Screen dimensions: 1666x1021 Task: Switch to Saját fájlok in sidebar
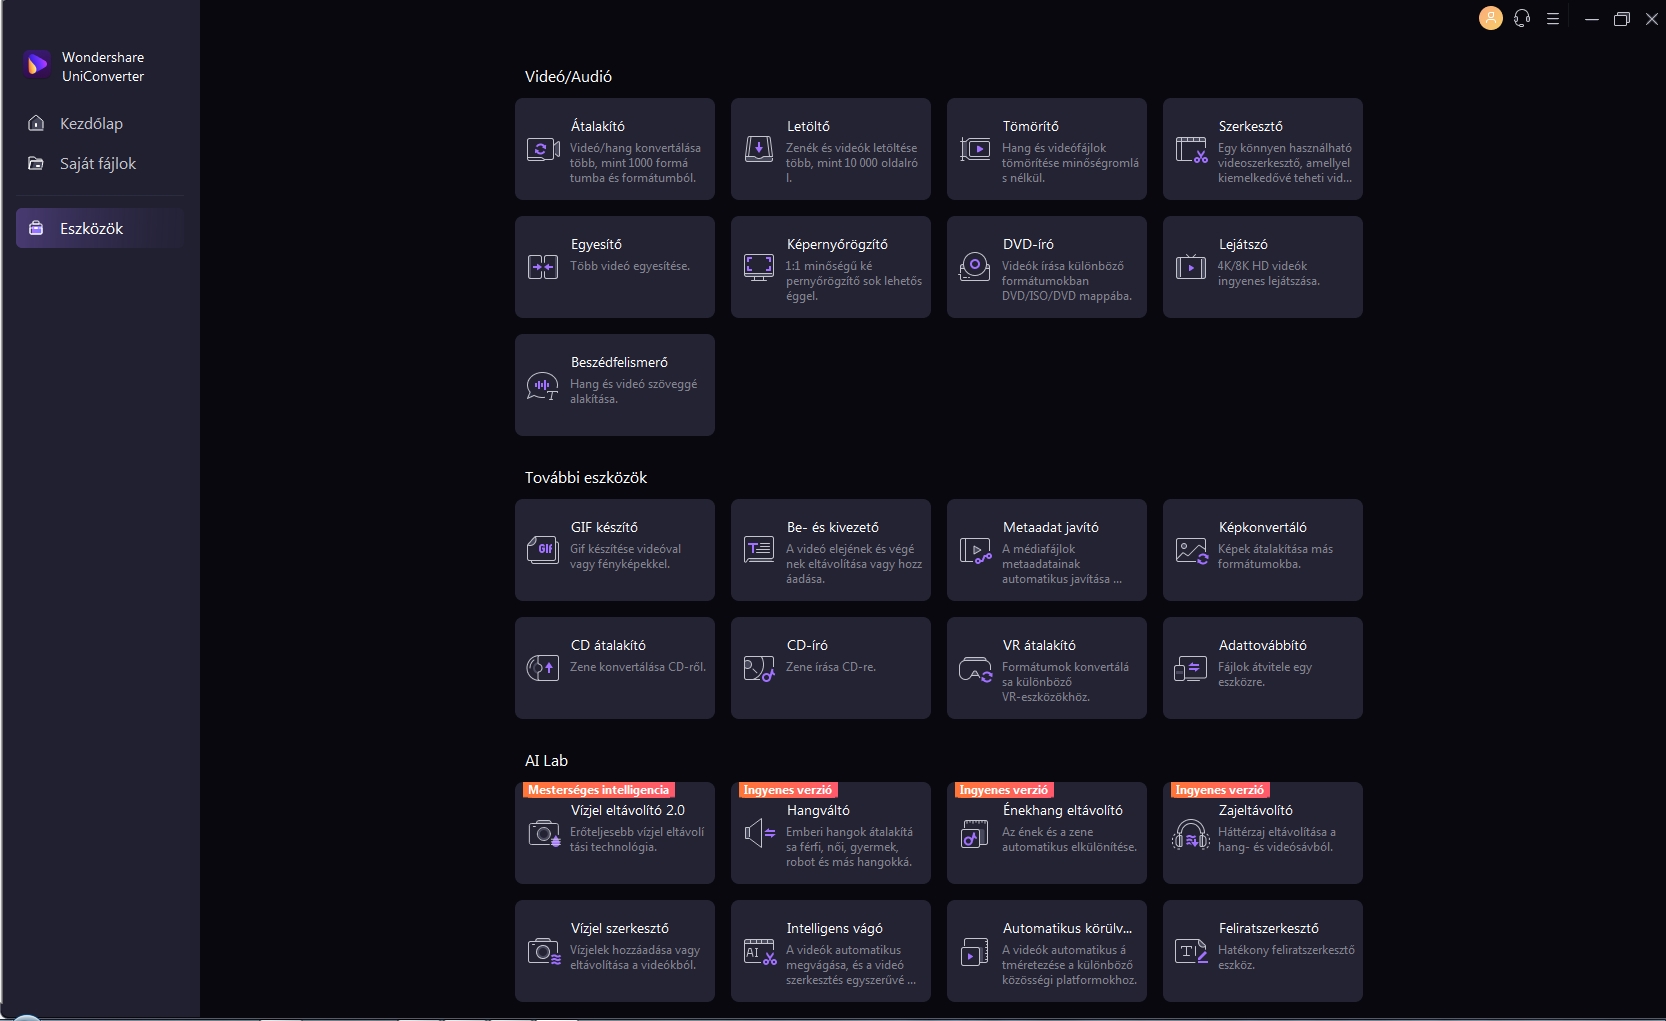click(x=97, y=164)
